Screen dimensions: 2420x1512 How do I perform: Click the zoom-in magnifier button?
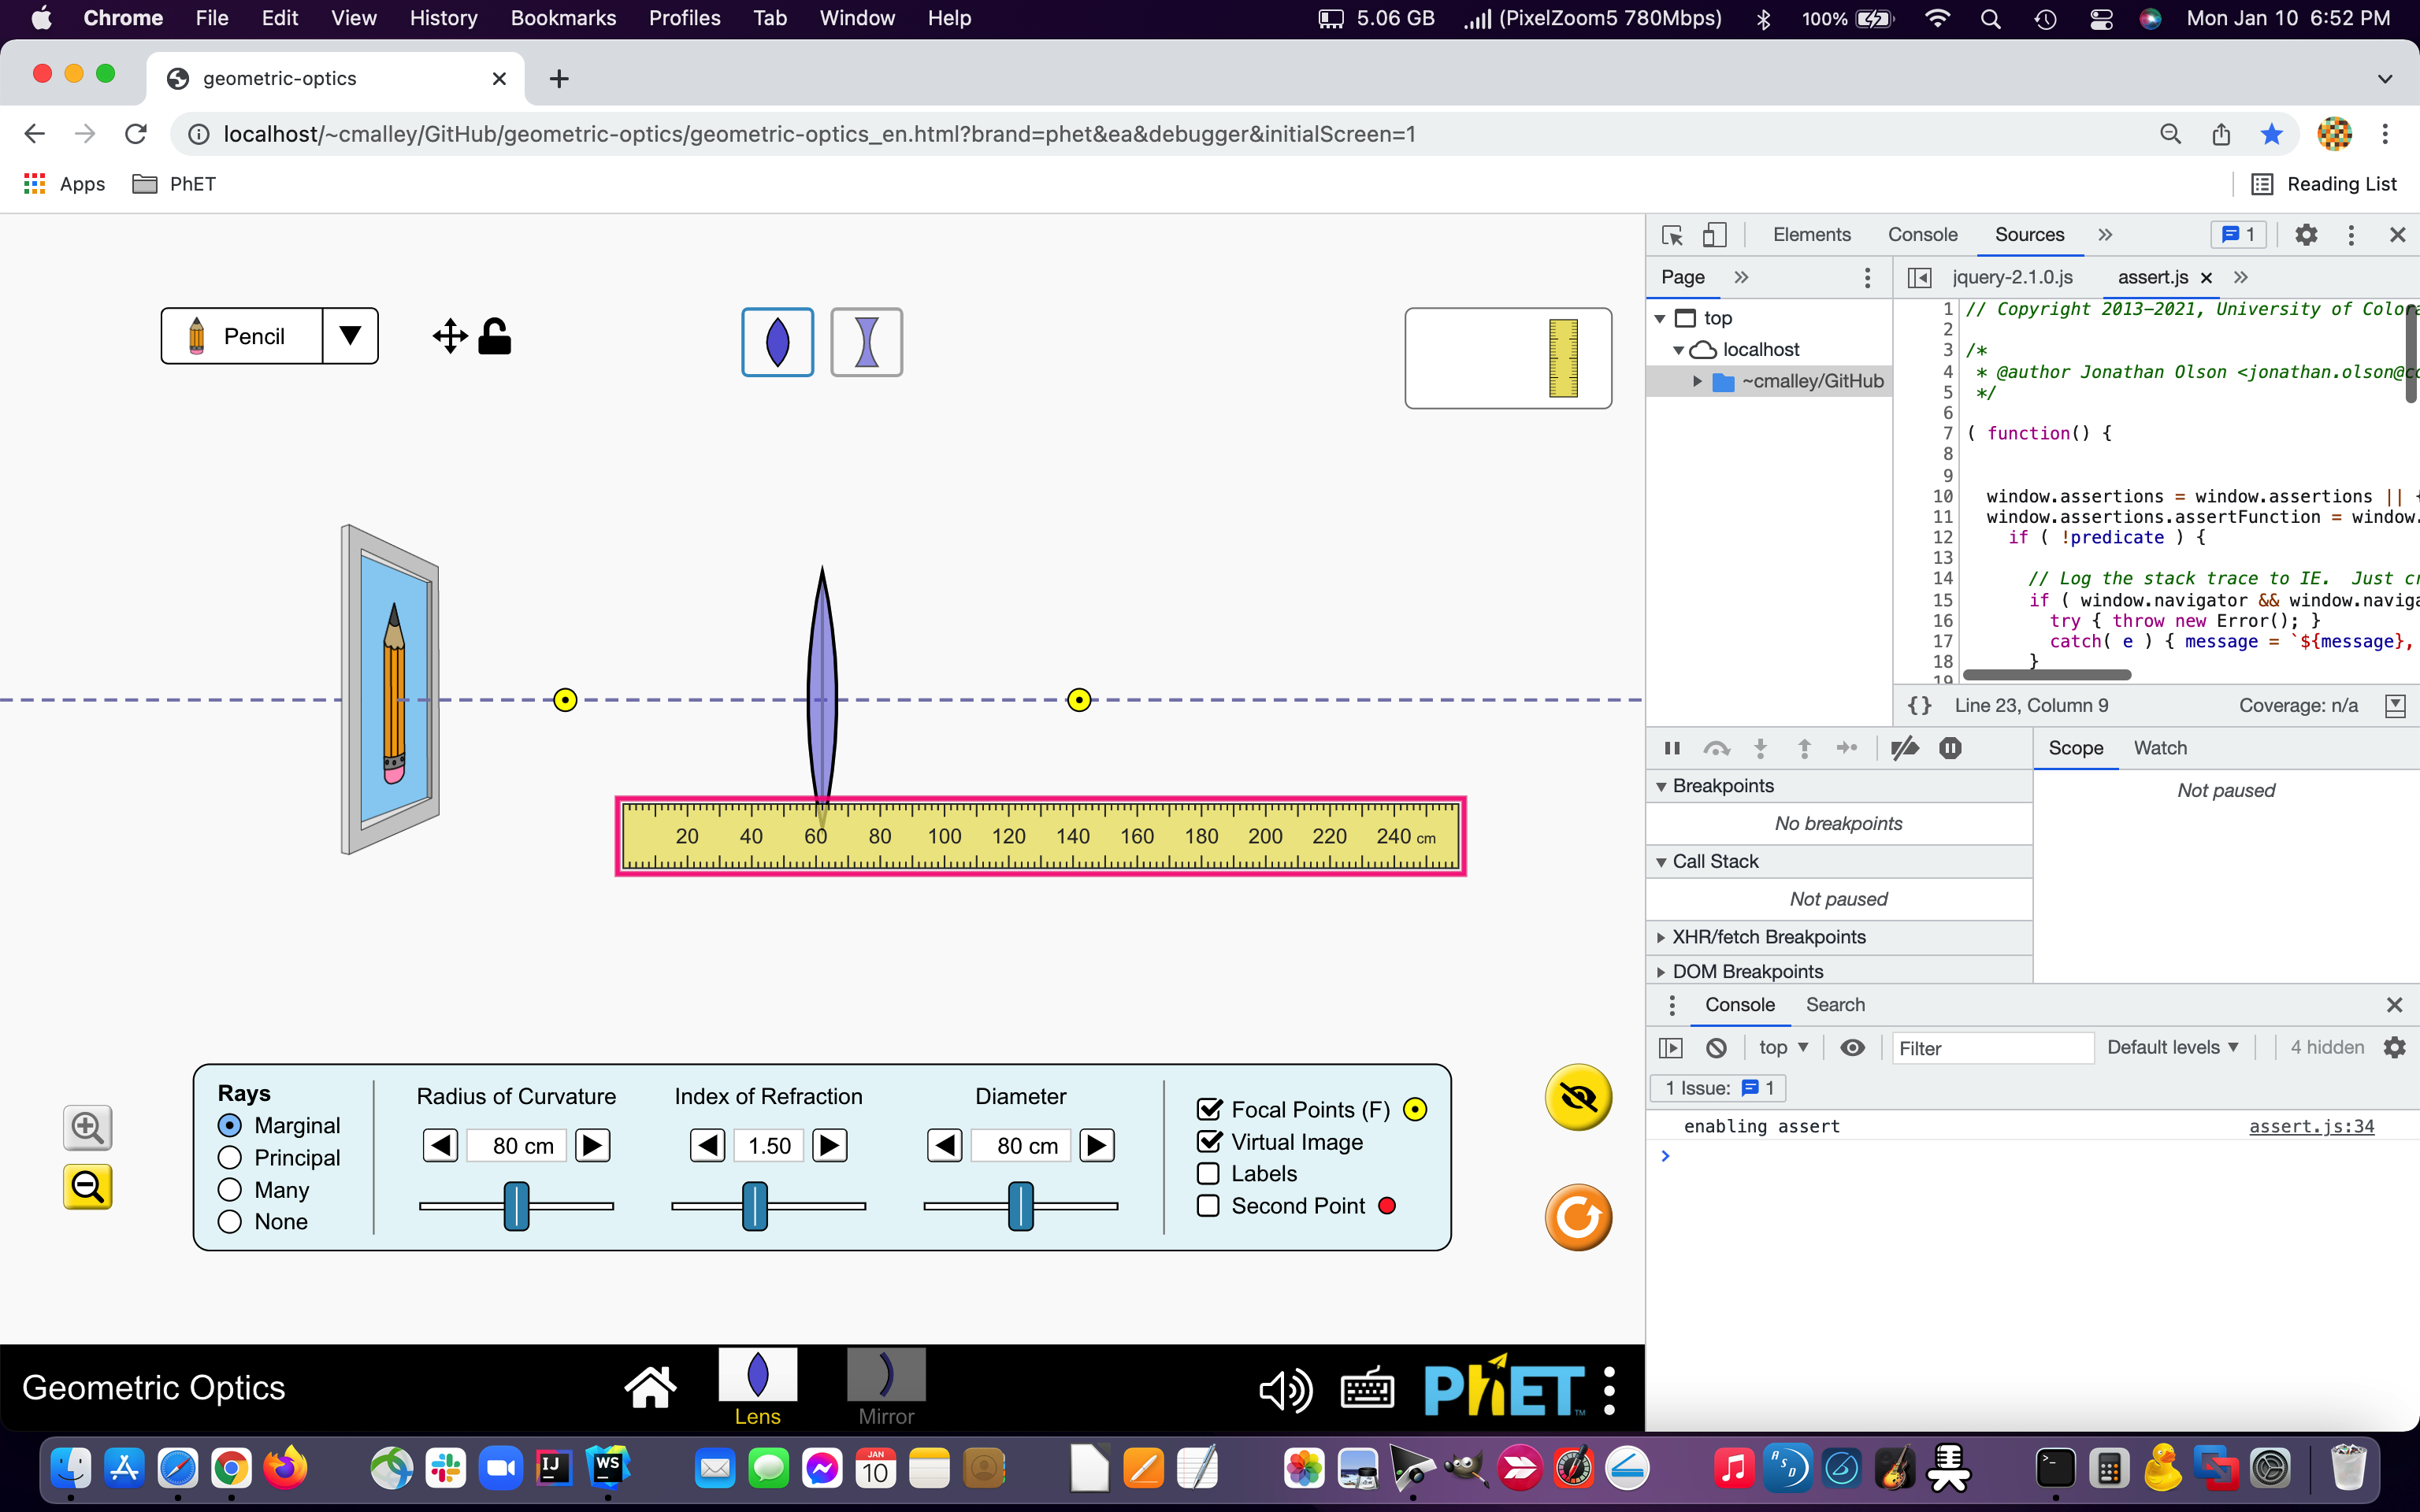click(87, 1128)
